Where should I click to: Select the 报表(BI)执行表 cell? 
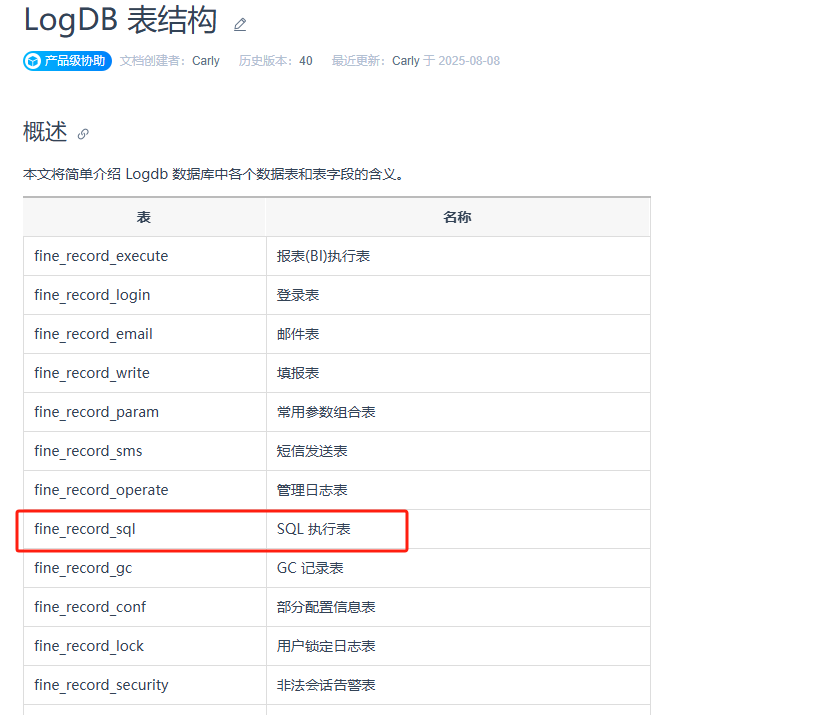coord(458,256)
